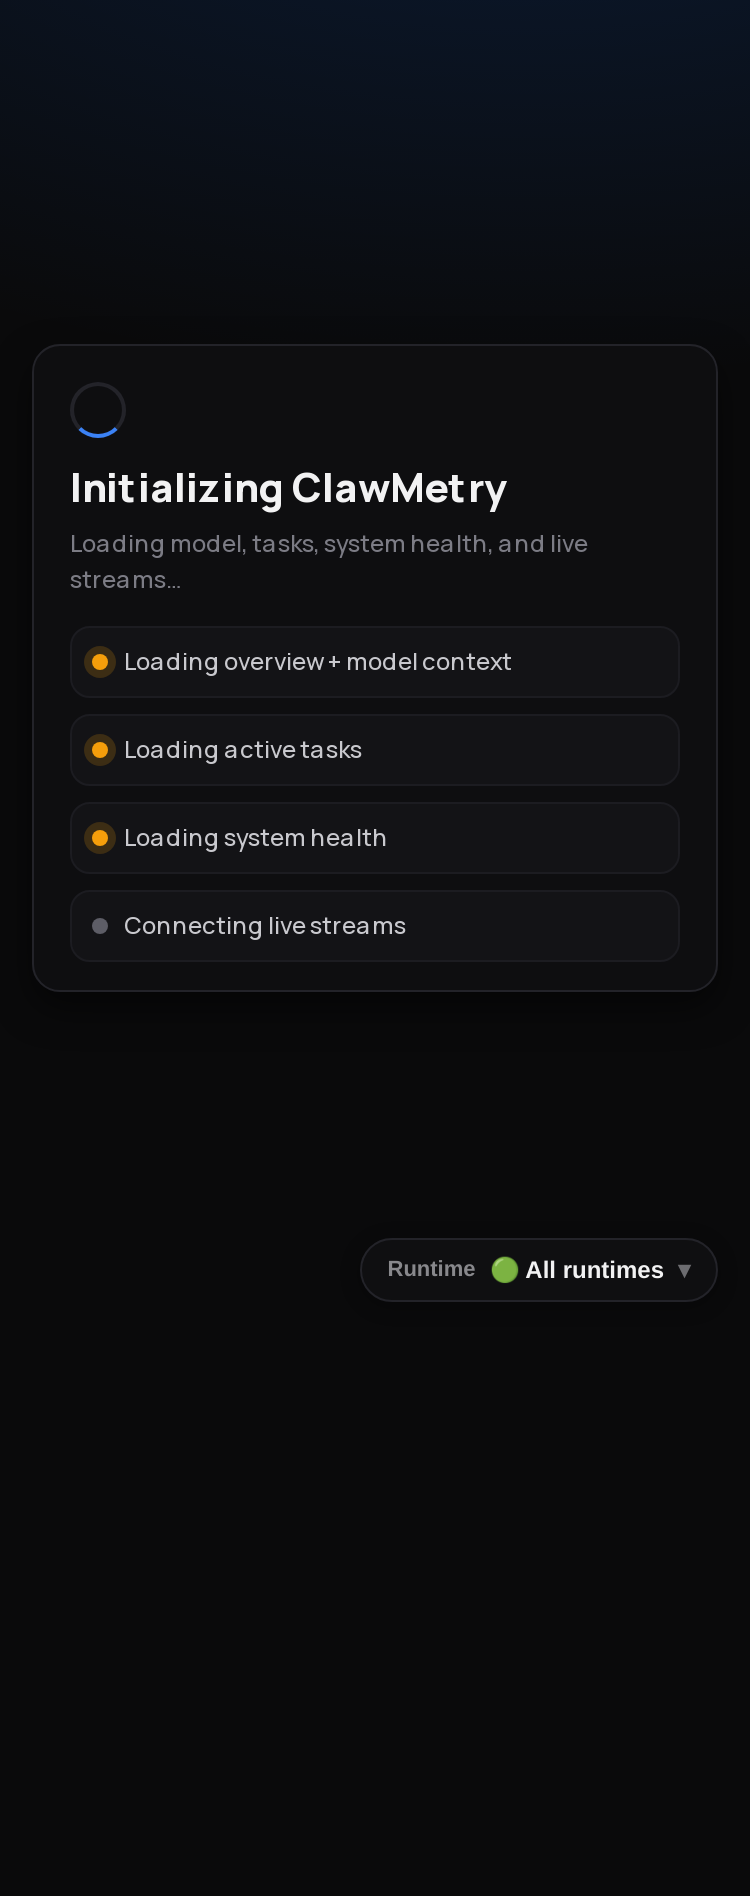Click orange status dot for active tasks

[100, 750]
